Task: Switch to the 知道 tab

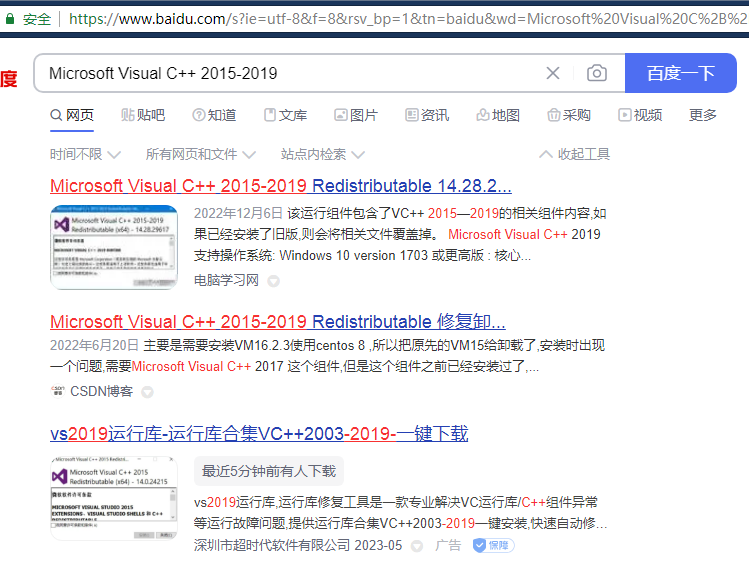Action: [x=214, y=115]
